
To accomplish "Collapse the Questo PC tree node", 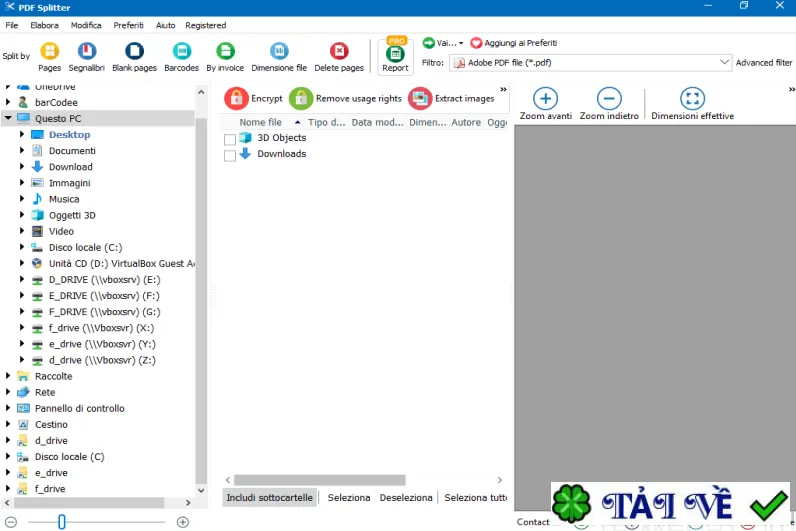I will 8,118.
